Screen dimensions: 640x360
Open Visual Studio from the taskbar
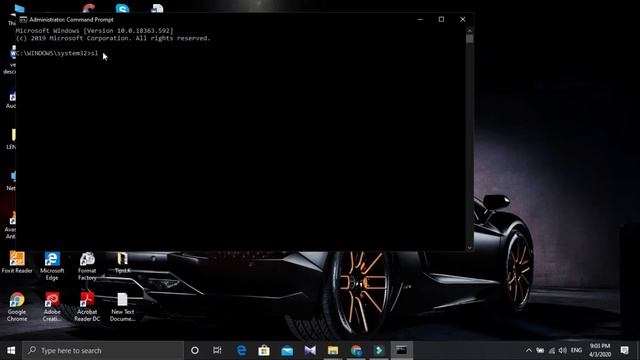pyautogui.click(x=310, y=350)
